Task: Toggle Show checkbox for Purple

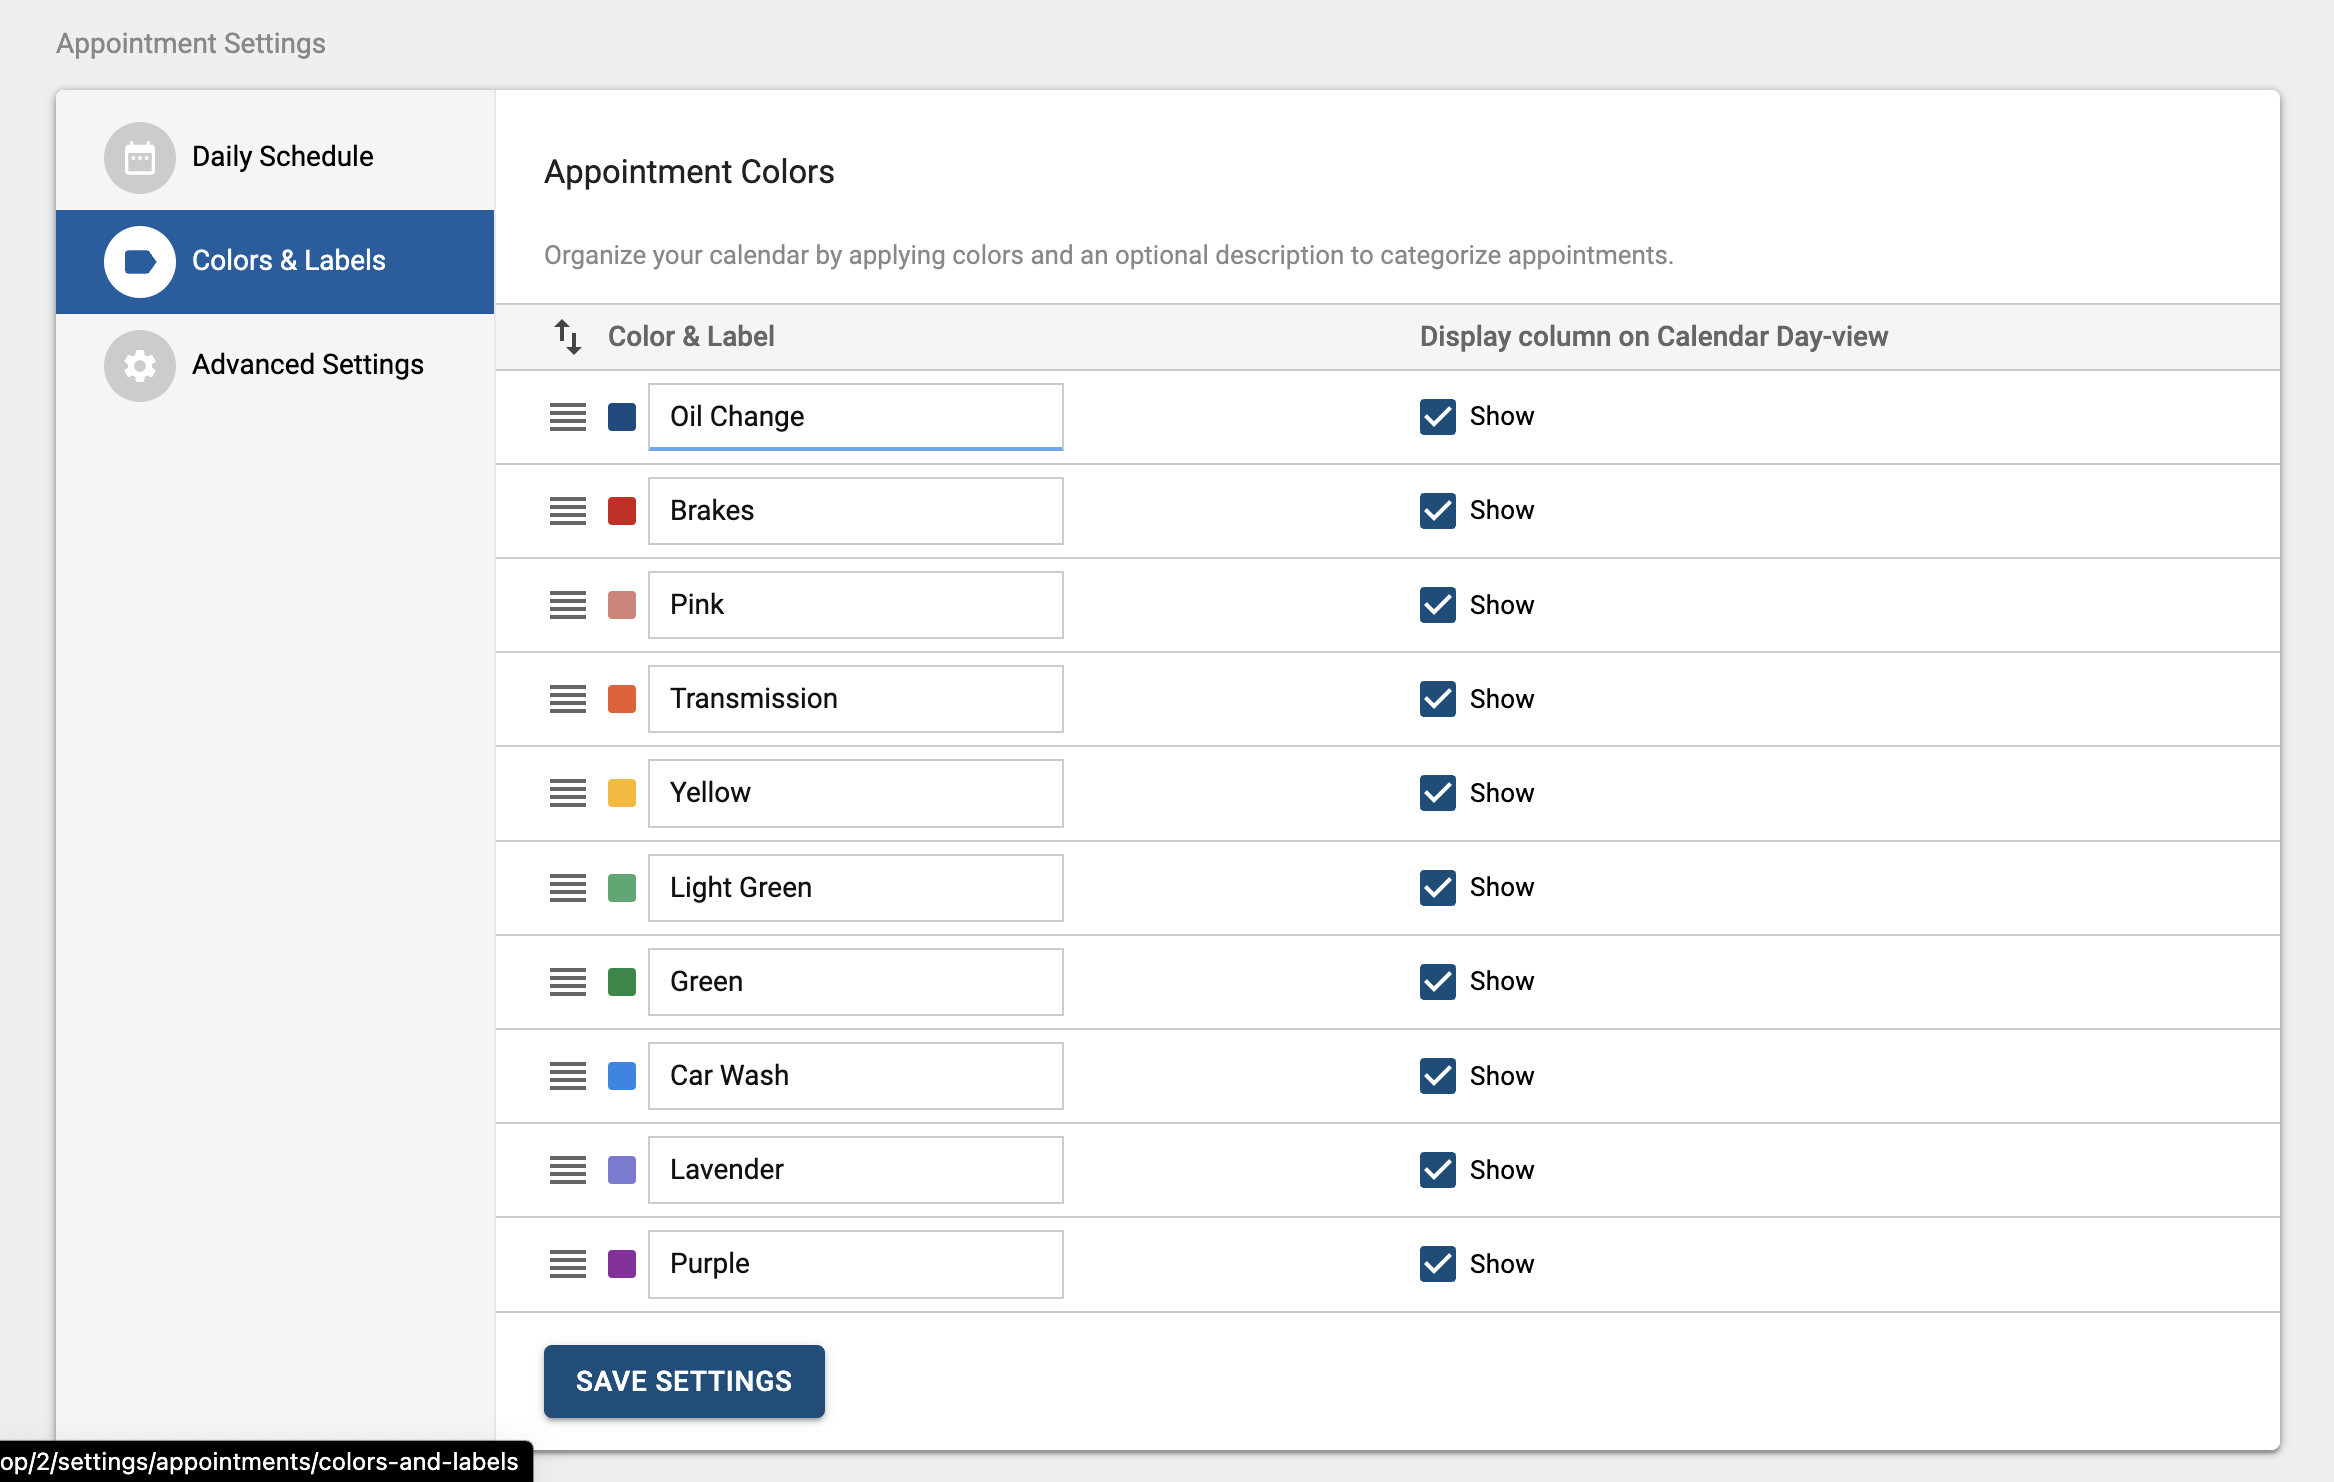Action: [x=1438, y=1264]
